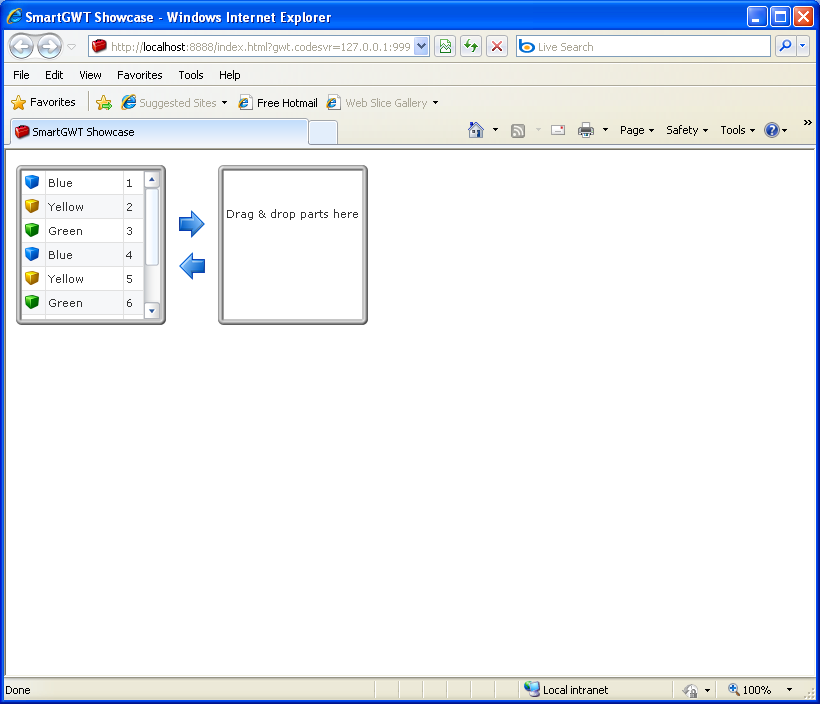Image resolution: width=820 pixels, height=704 pixels.
Task: Open the Help question mark icon
Action: pos(772,130)
